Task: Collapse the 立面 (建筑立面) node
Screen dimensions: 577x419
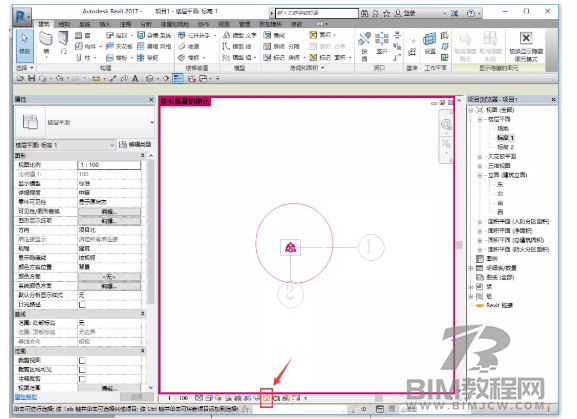Action: [480, 175]
